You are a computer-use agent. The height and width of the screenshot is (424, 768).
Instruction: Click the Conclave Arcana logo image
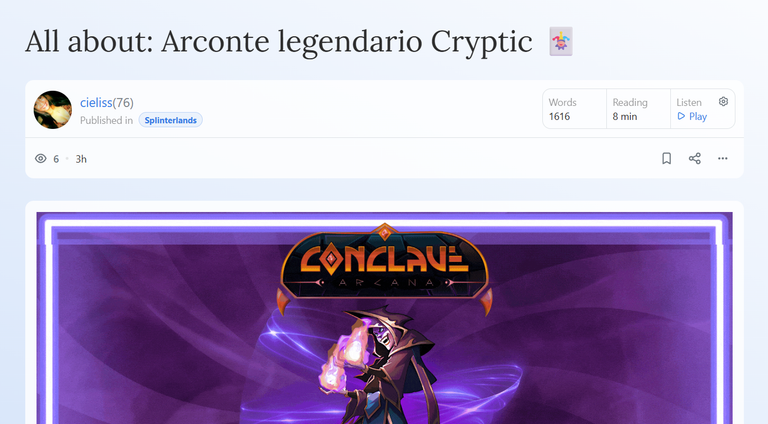click(384, 265)
